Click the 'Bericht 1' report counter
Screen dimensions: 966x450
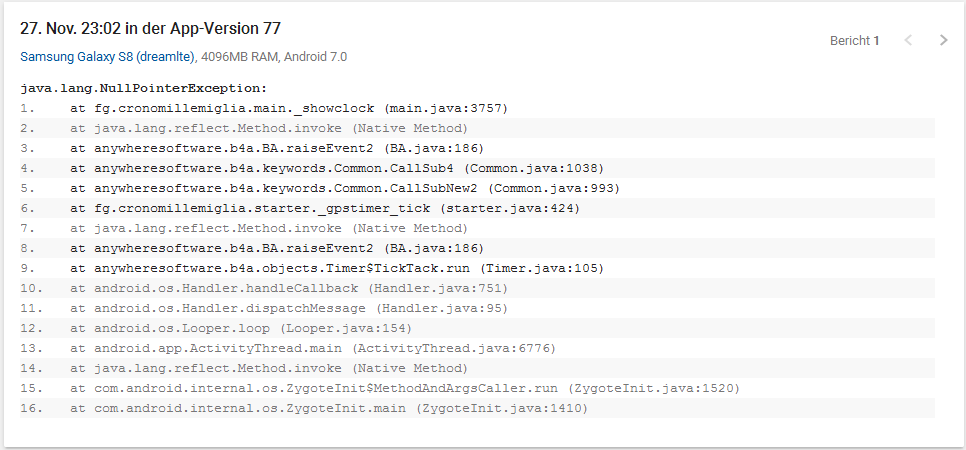click(x=854, y=41)
